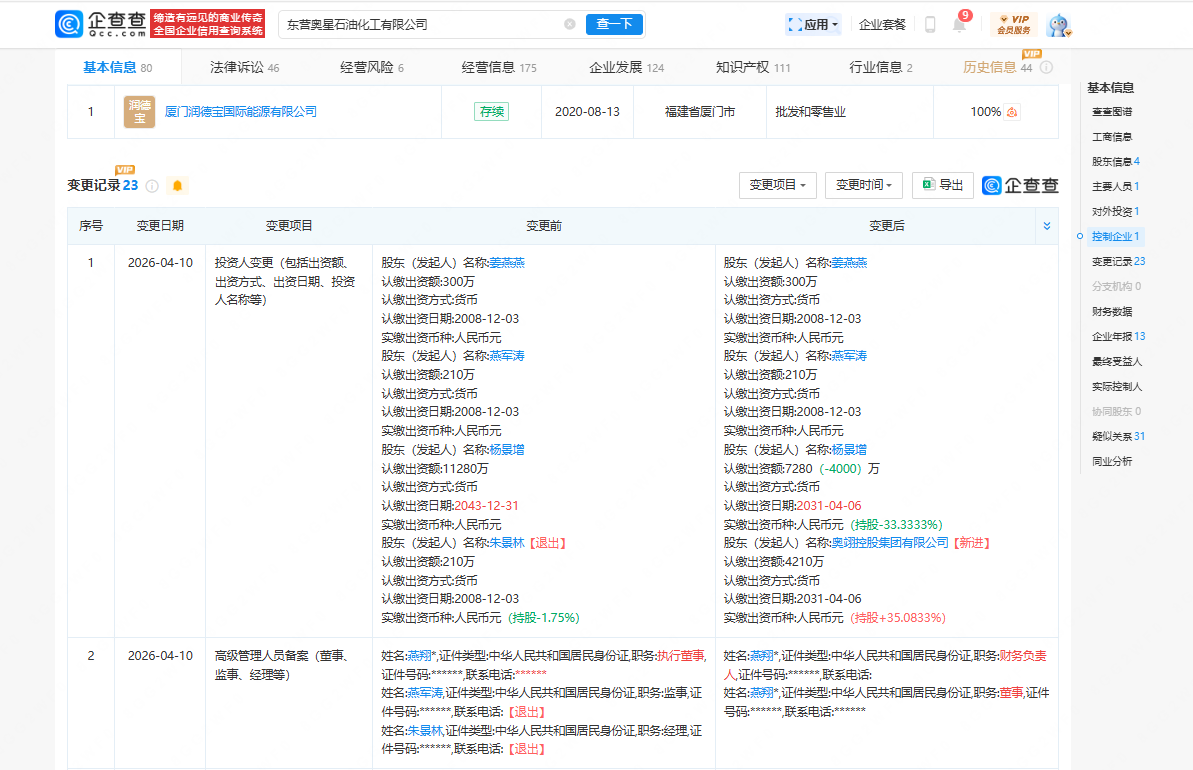Image resolution: width=1193 pixels, height=770 pixels.
Task: Switch to the 法律诉讼 tab
Action: [x=244, y=67]
